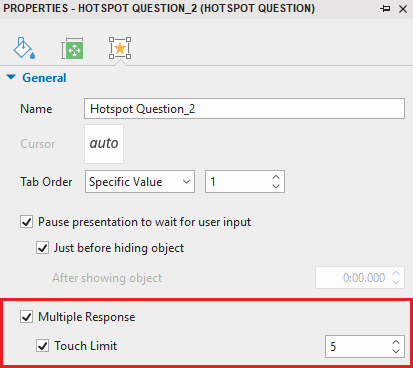Image resolution: width=413 pixels, height=368 pixels.
Task: Increase the Tab Order value
Action: (x=276, y=177)
